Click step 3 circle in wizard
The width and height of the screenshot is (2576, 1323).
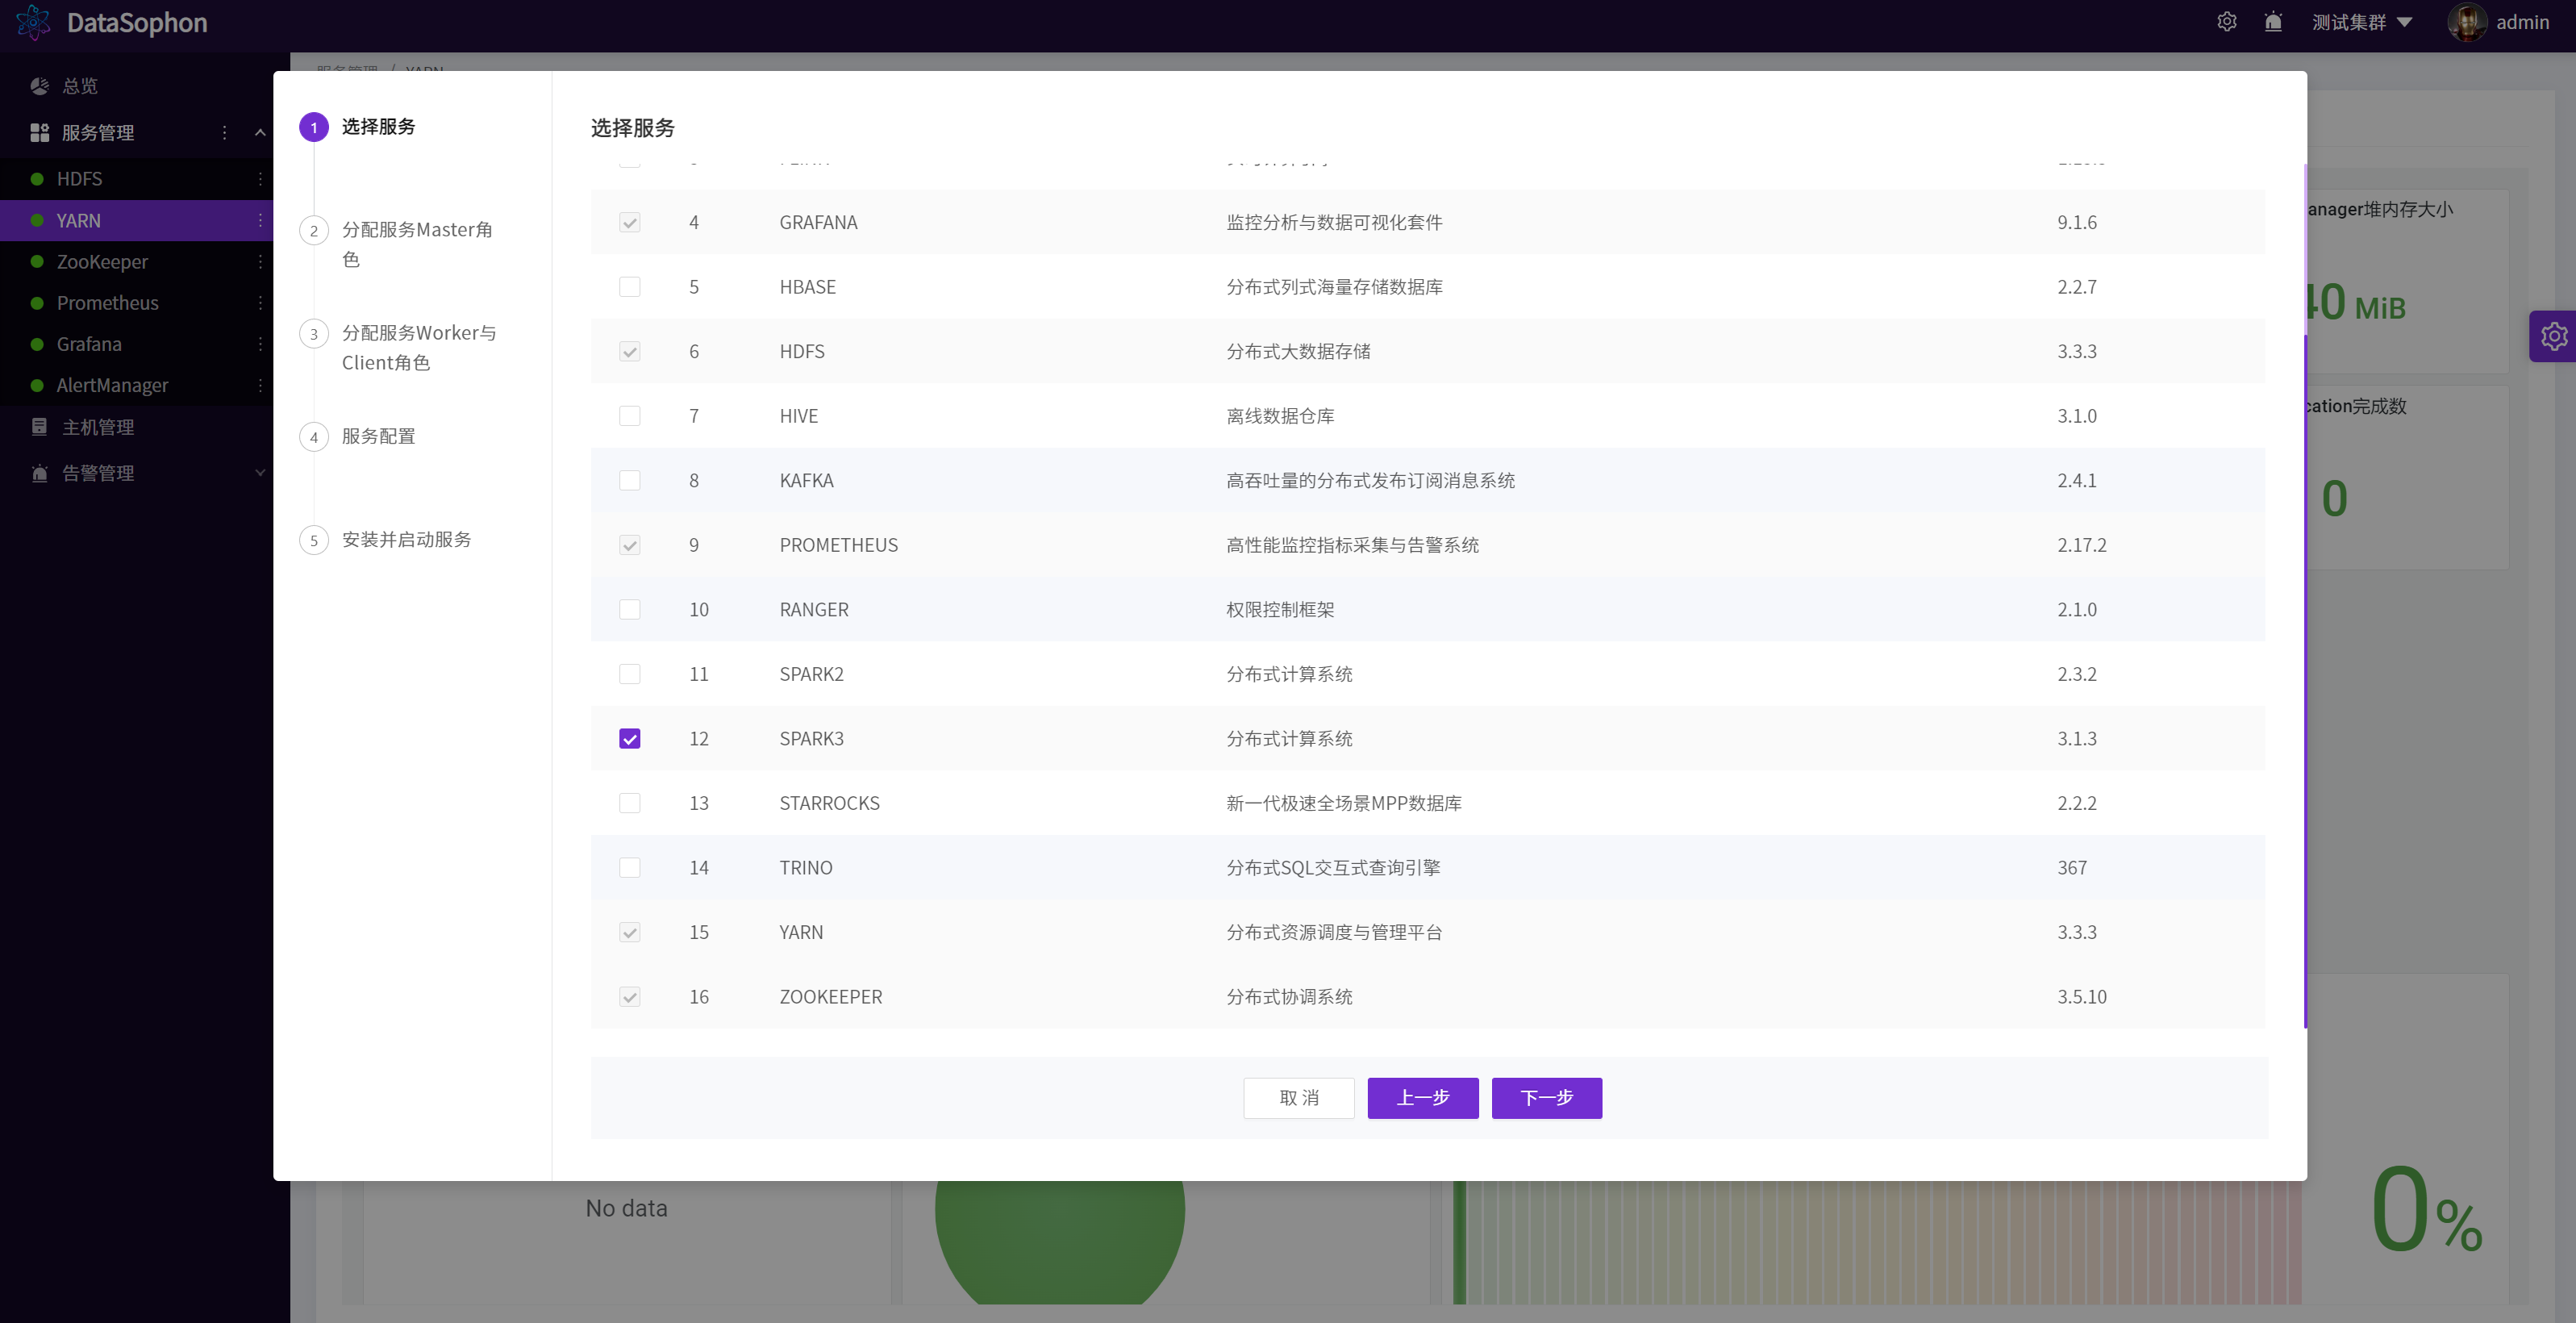coord(314,333)
